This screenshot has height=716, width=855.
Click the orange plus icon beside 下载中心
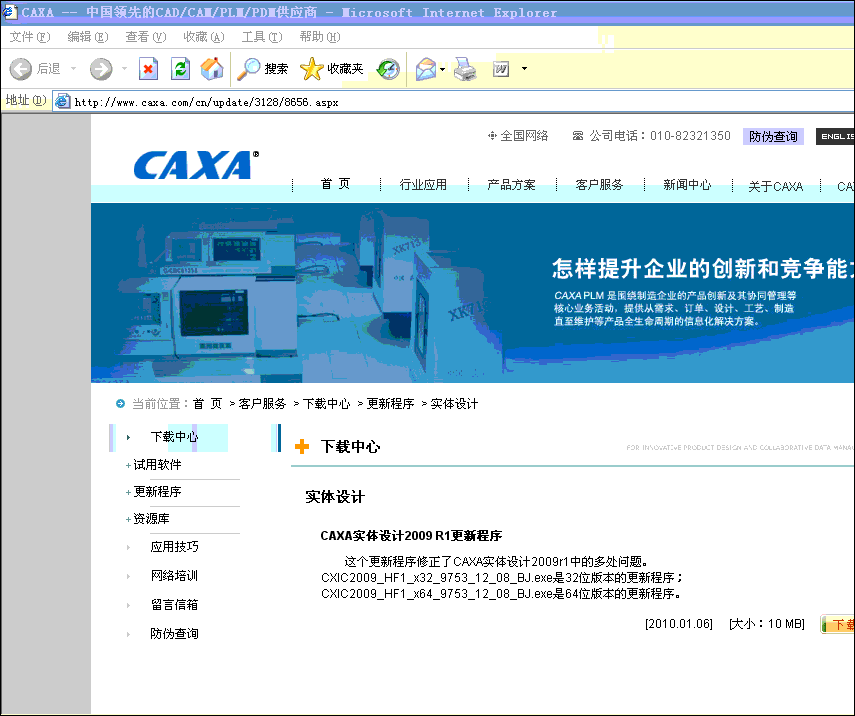[302, 447]
